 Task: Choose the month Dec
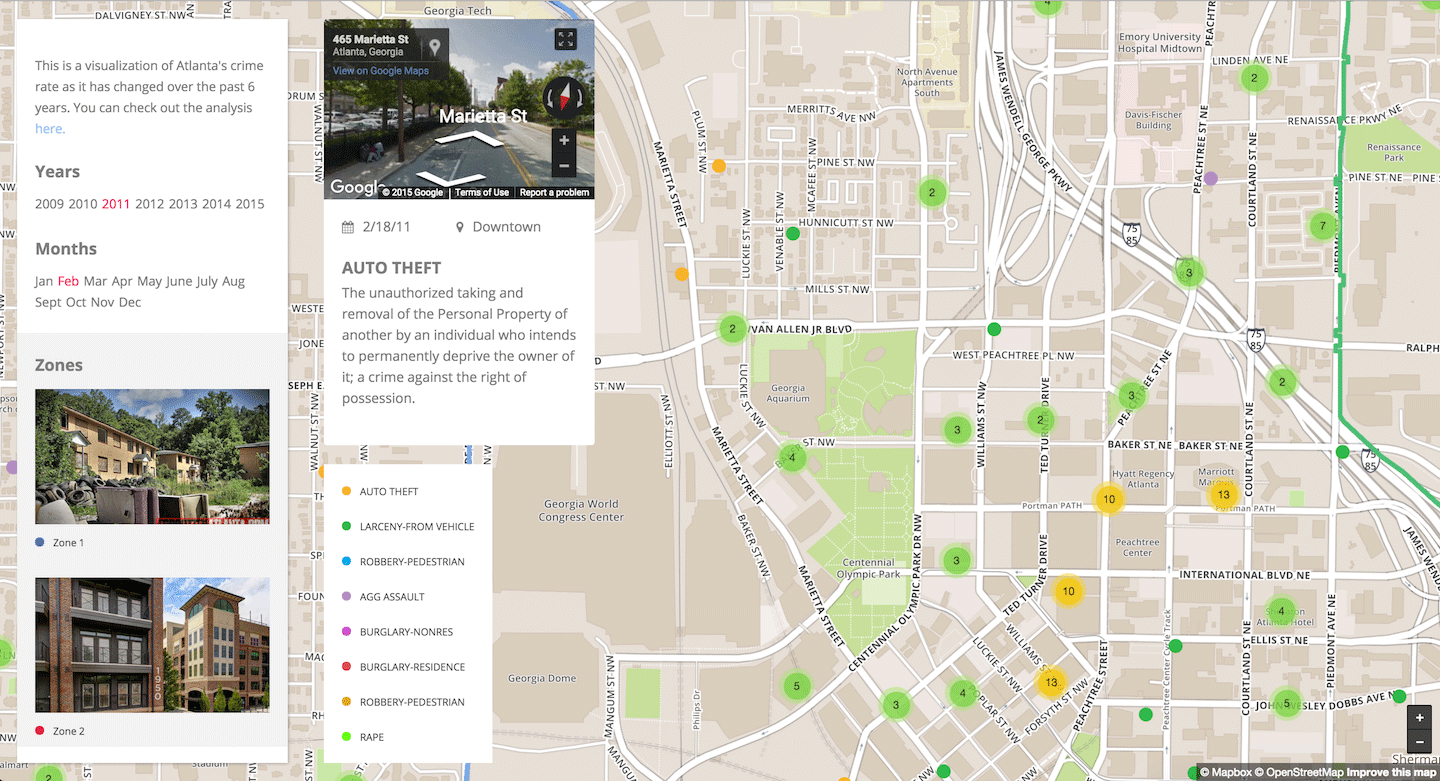coord(130,302)
